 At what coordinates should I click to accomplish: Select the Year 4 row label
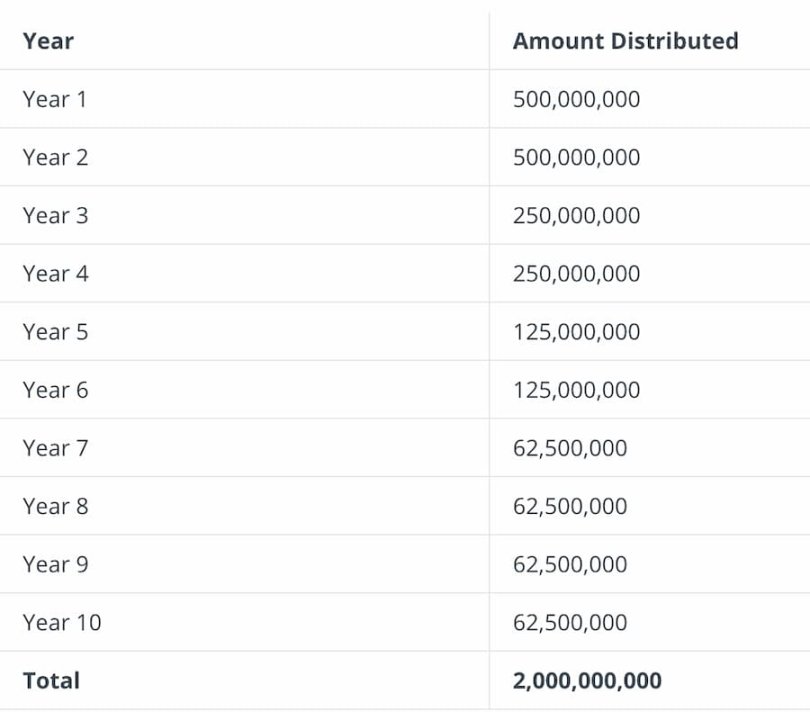click(x=55, y=273)
